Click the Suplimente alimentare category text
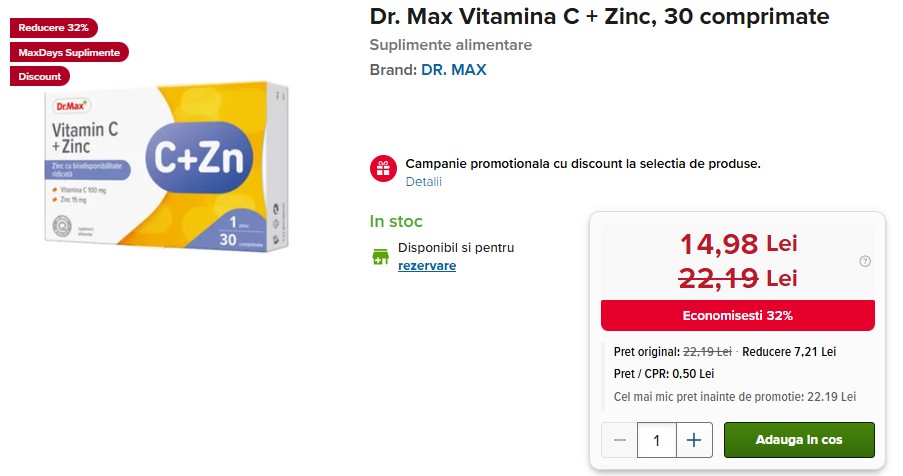This screenshot has height=476, width=903. click(x=451, y=45)
